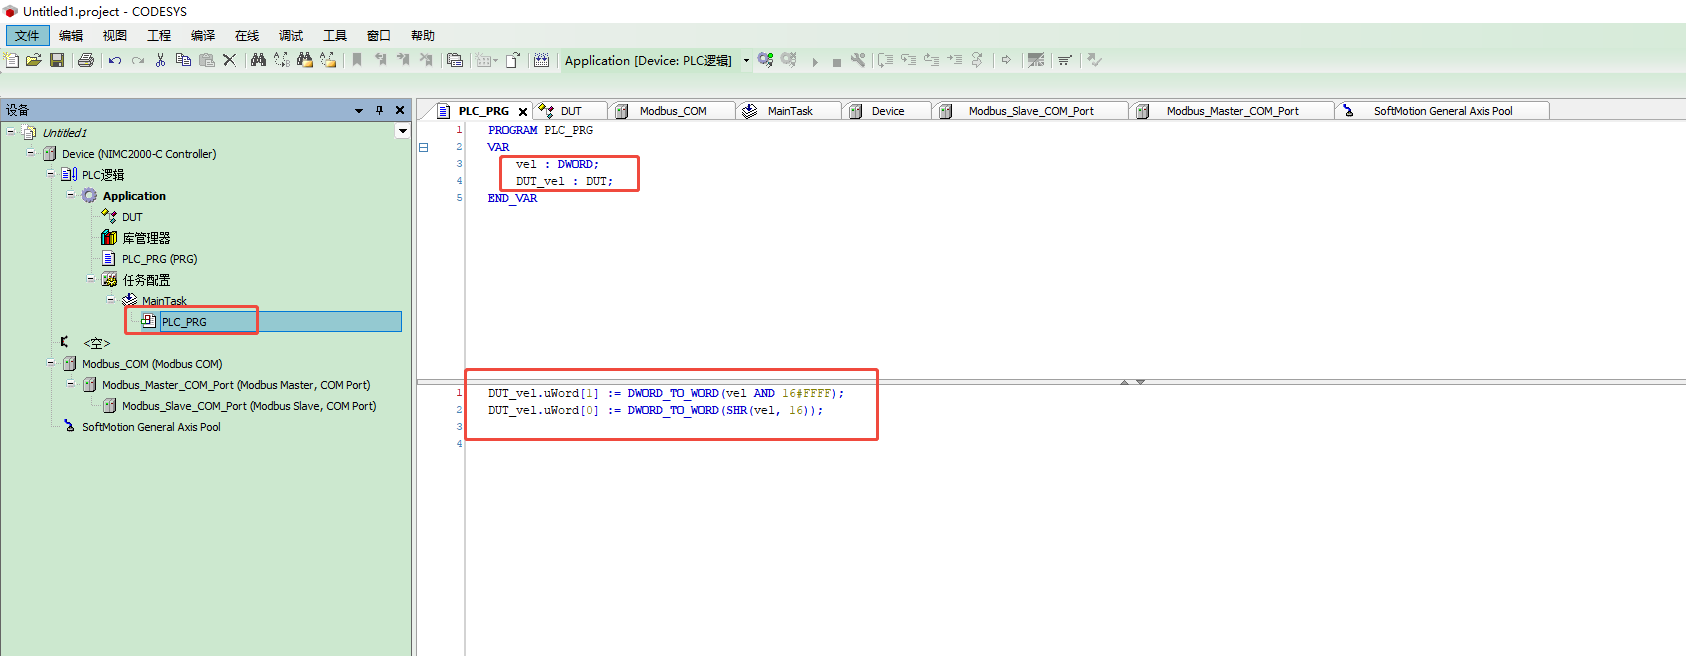This screenshot has width=1686, height=656.
Task: Click the Open project folder icon
Action: point(34,60)
